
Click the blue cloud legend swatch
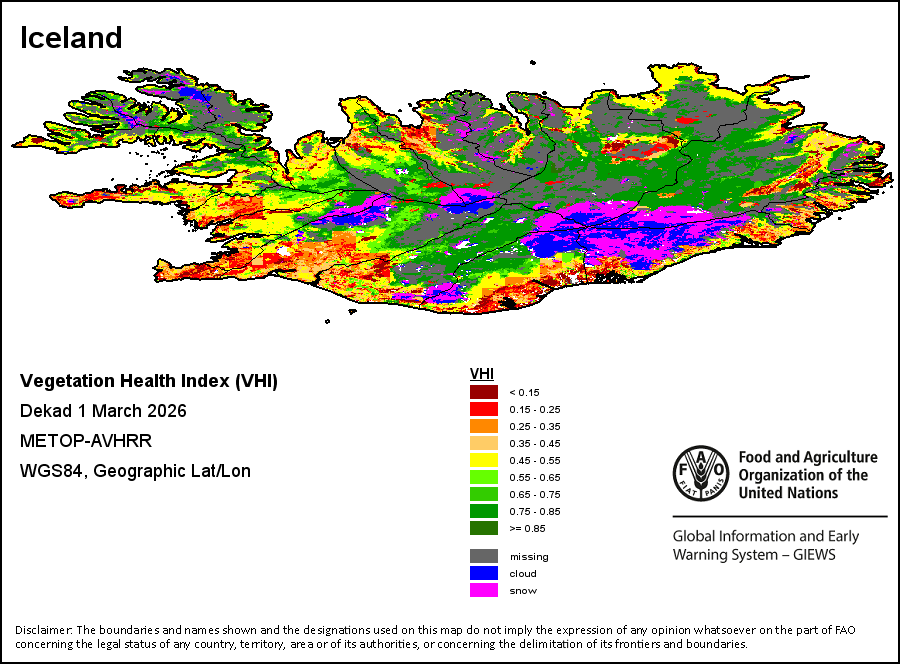(484, 573)
